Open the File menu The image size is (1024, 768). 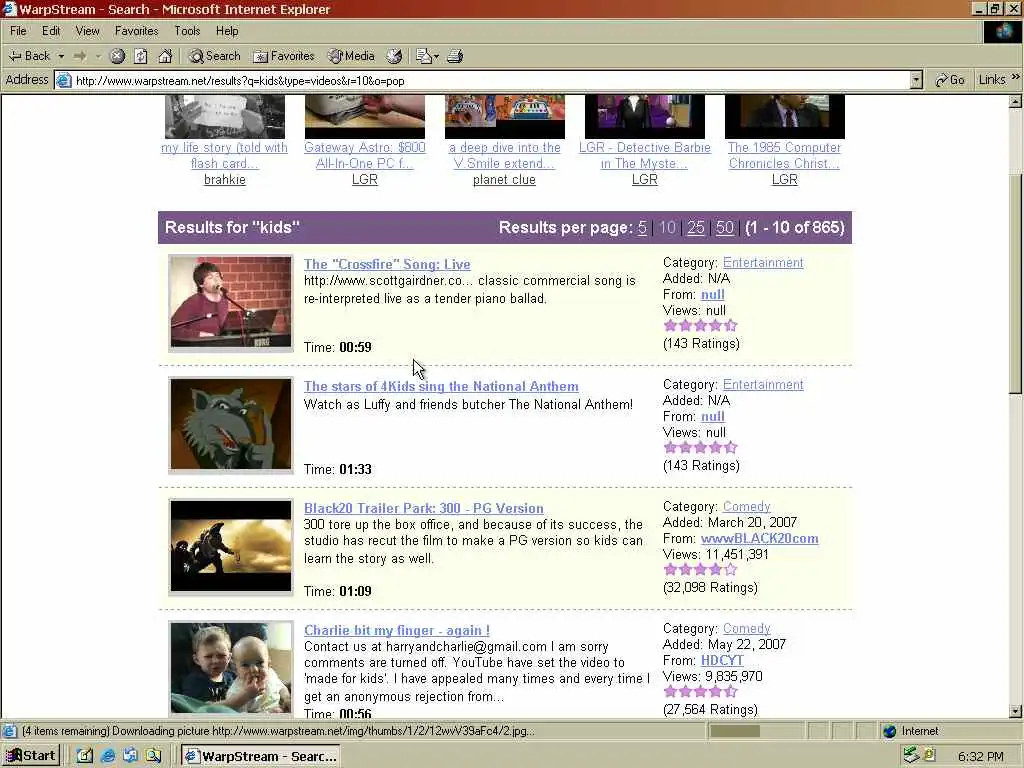(x=18, y=31)
